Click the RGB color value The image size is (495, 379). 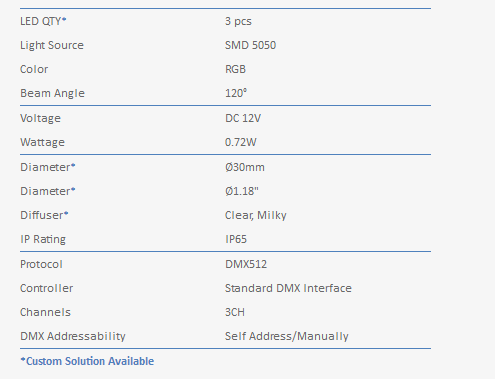point(235,69)
